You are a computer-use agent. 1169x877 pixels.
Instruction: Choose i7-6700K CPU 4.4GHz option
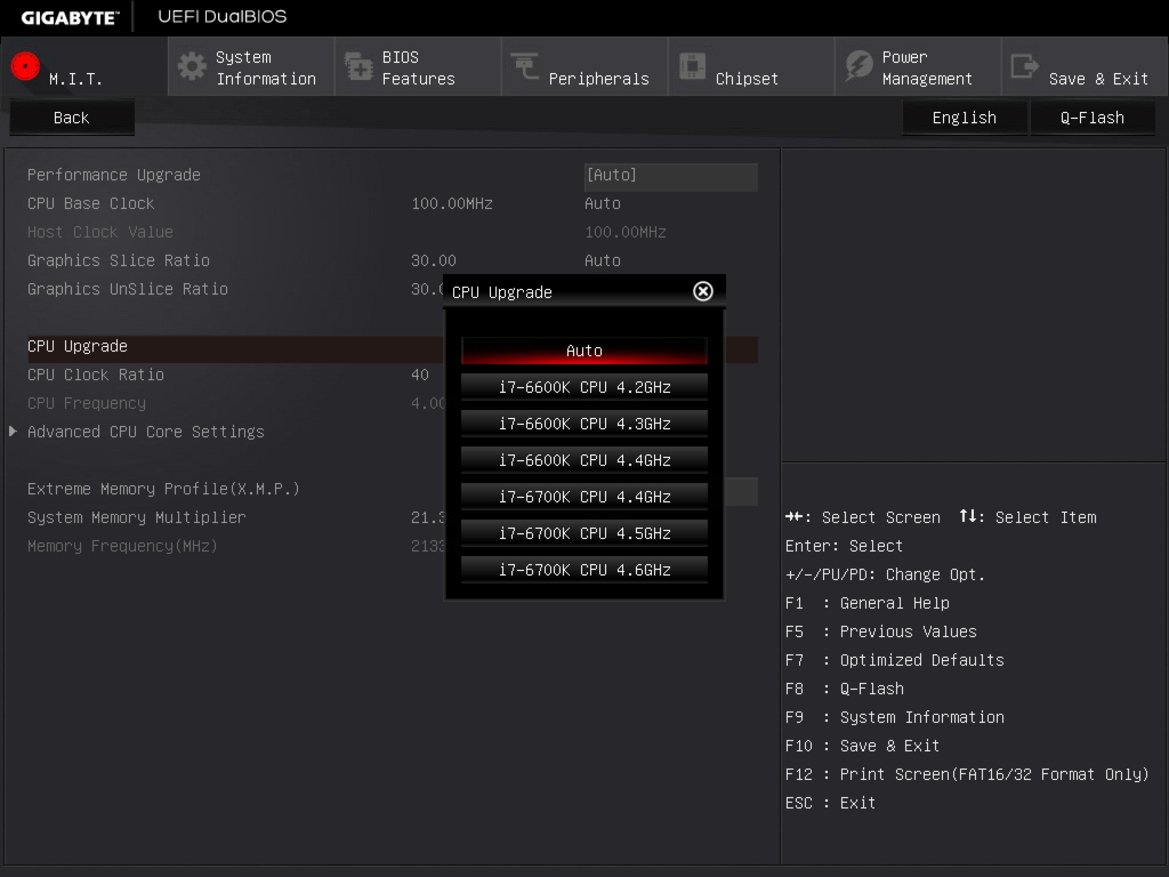coord(584,497)
